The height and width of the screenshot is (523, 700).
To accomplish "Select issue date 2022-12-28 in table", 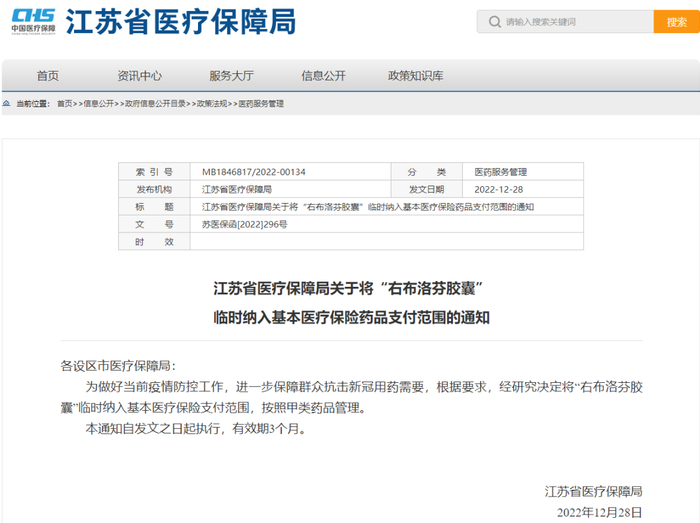I will coord(498,189).
